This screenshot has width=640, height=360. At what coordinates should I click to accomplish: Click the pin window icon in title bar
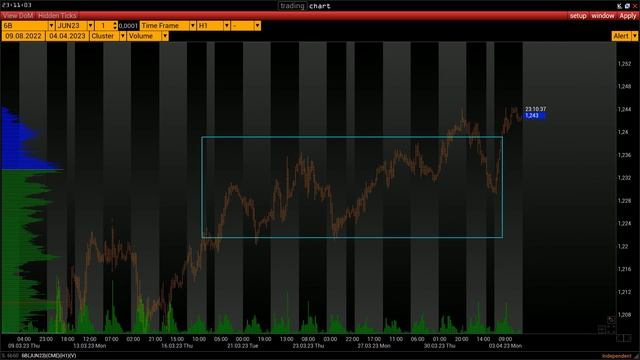point(619,6)
